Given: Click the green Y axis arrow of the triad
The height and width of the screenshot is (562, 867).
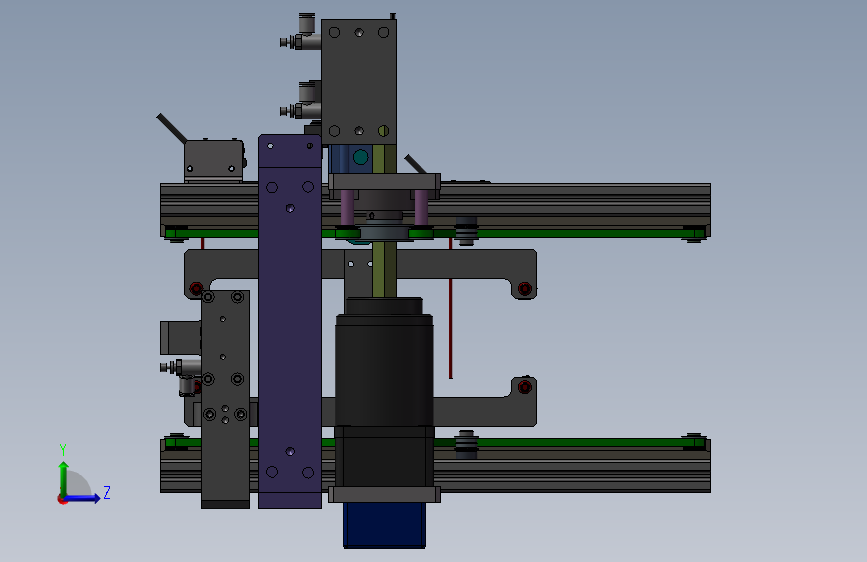Looking at the screenshot, I should (x=63, y=478).
